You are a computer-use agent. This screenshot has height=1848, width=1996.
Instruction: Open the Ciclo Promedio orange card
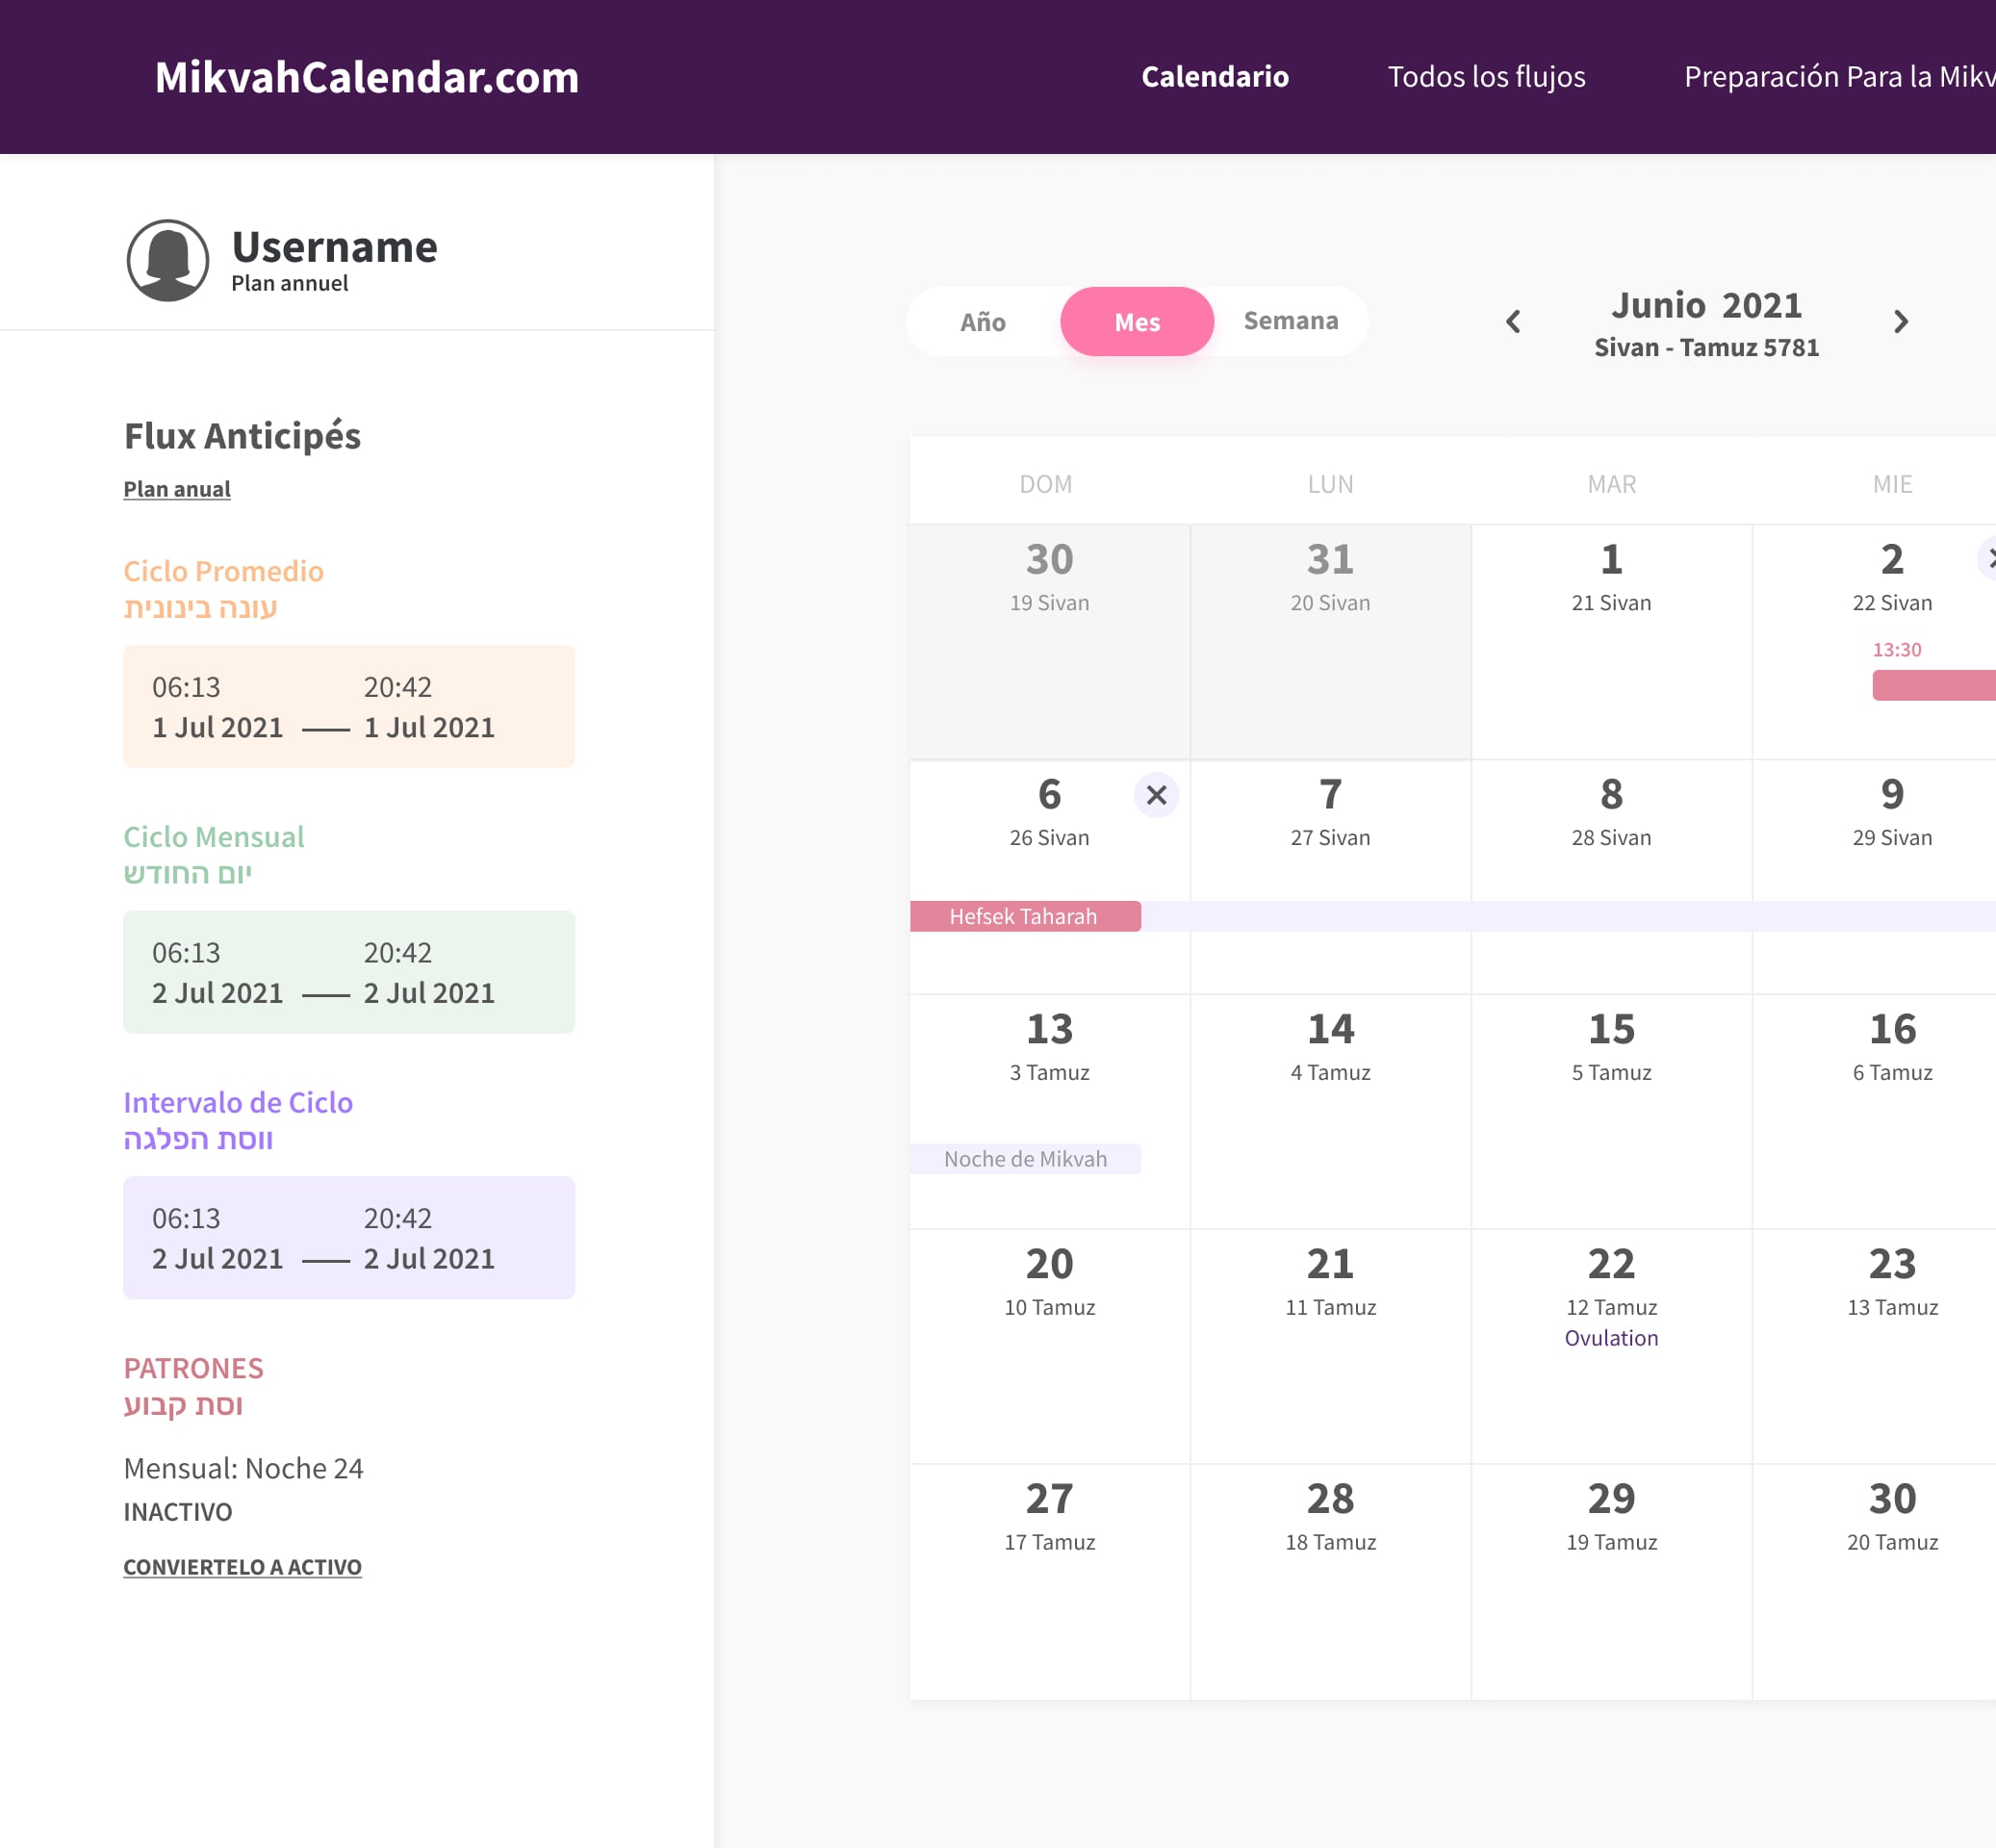[348, 706]
